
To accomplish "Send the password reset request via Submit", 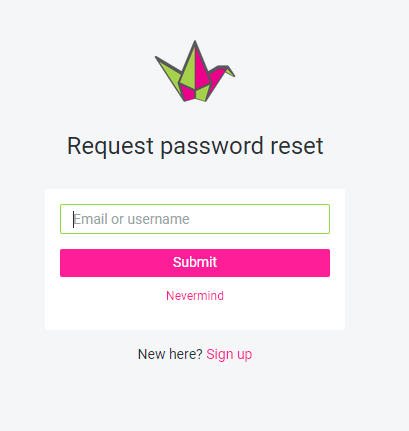I will coord(195,263).
